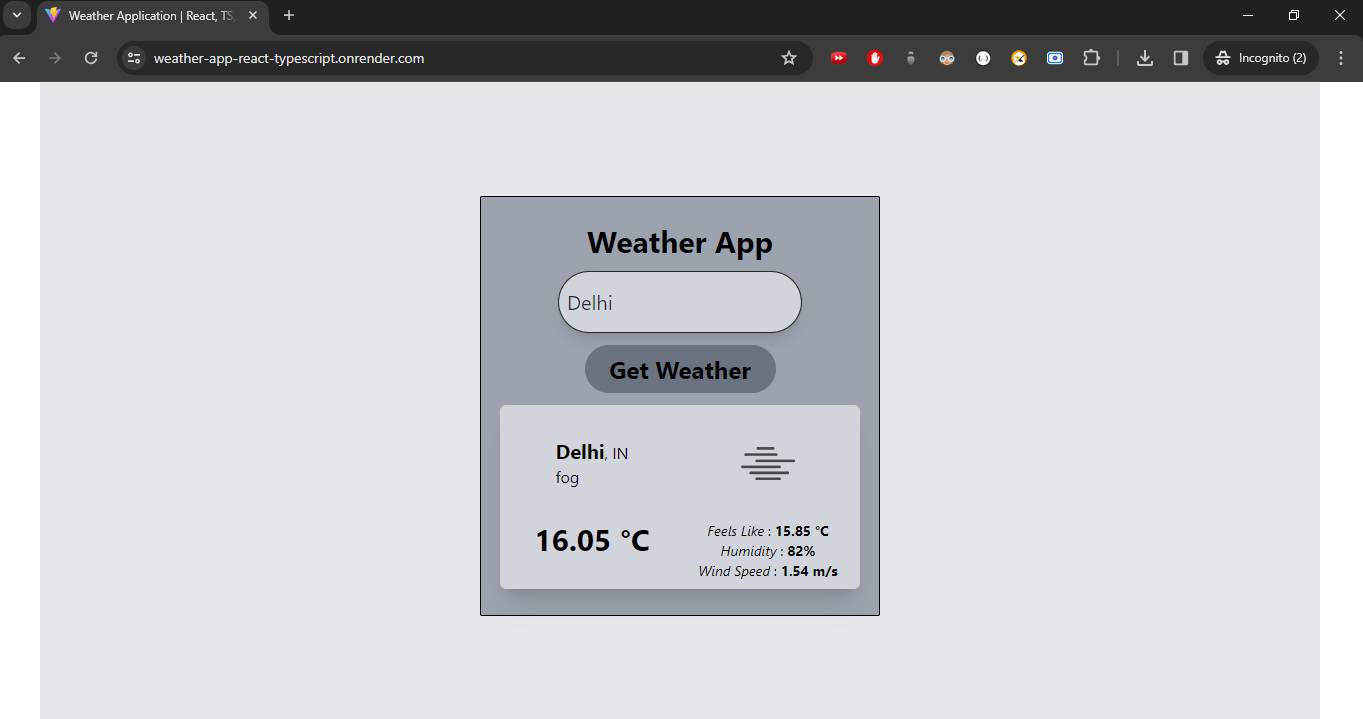Go back using the navigation arrow

tap(19, 58)
